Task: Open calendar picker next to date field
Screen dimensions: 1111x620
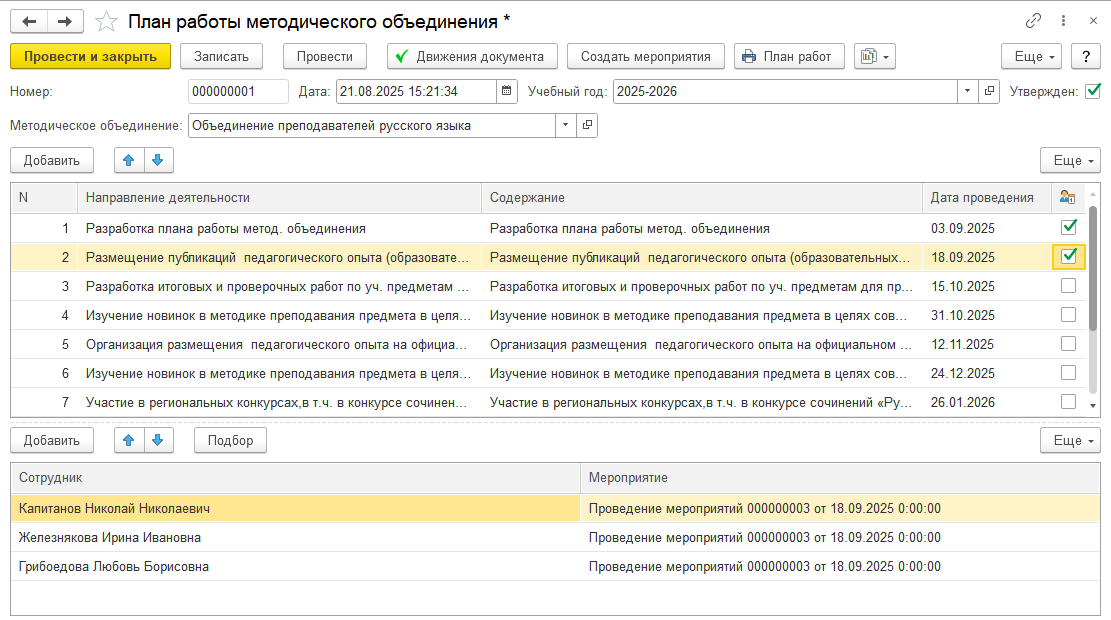Action: click(x=507, y=91)
